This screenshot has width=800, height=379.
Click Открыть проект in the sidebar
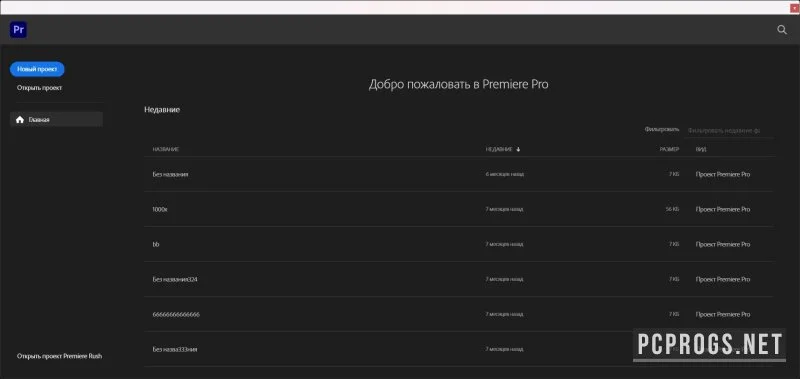(x=39, y=88)
